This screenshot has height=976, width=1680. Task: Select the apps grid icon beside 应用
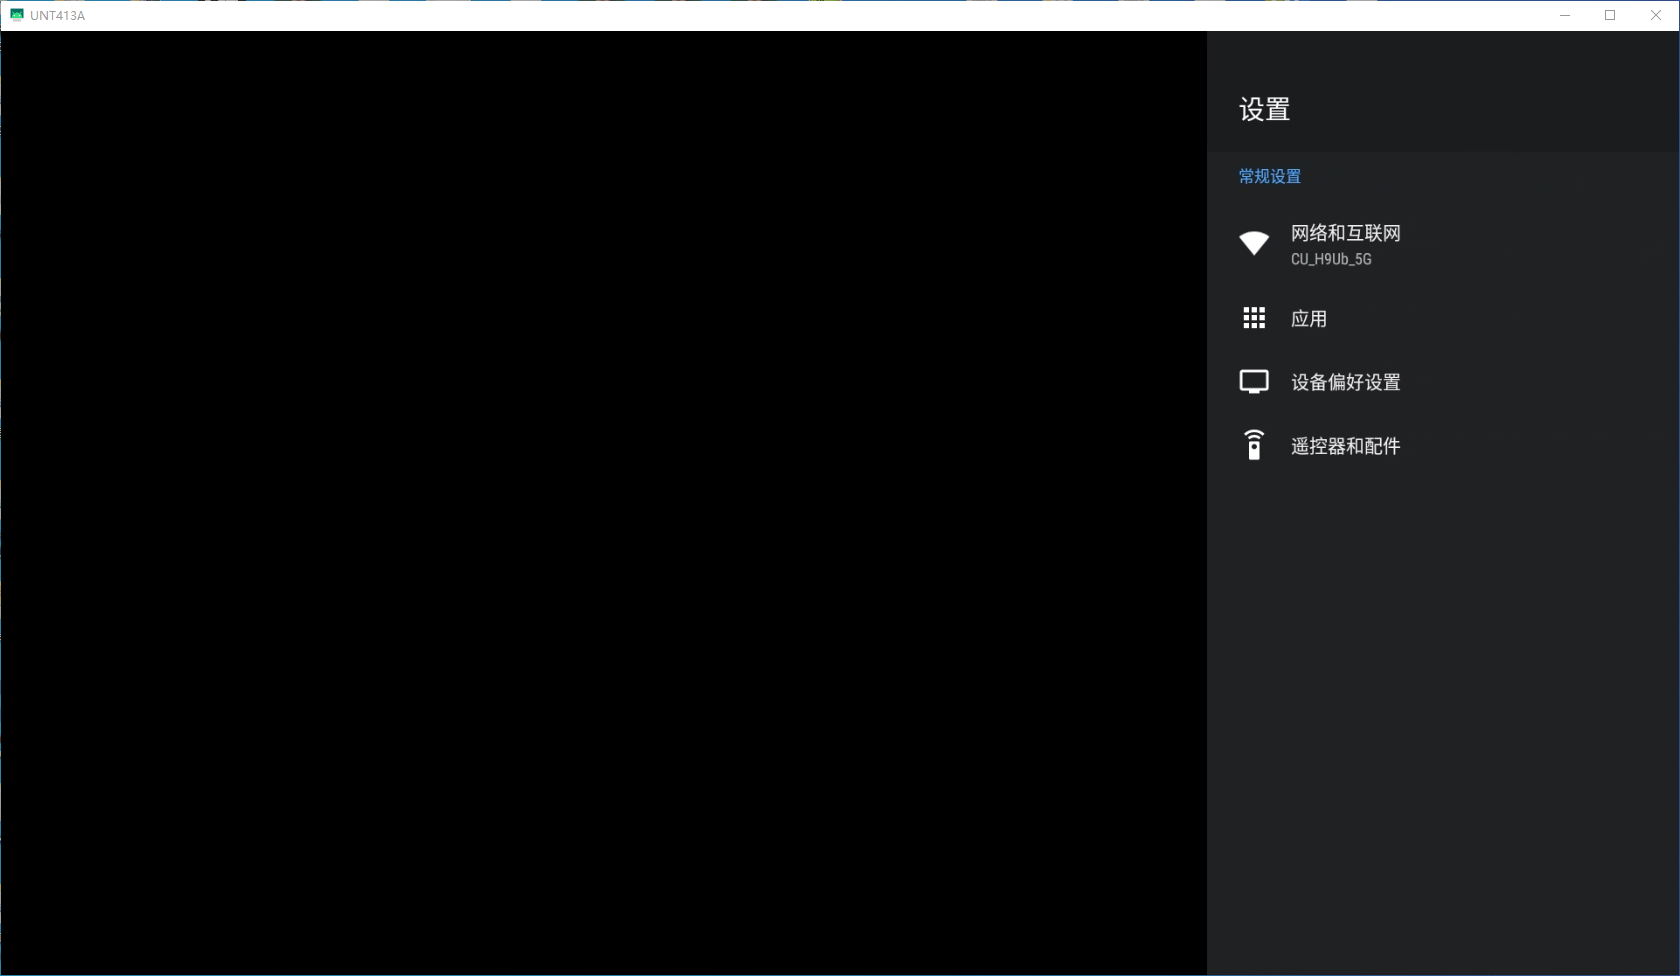point(1253,317)
